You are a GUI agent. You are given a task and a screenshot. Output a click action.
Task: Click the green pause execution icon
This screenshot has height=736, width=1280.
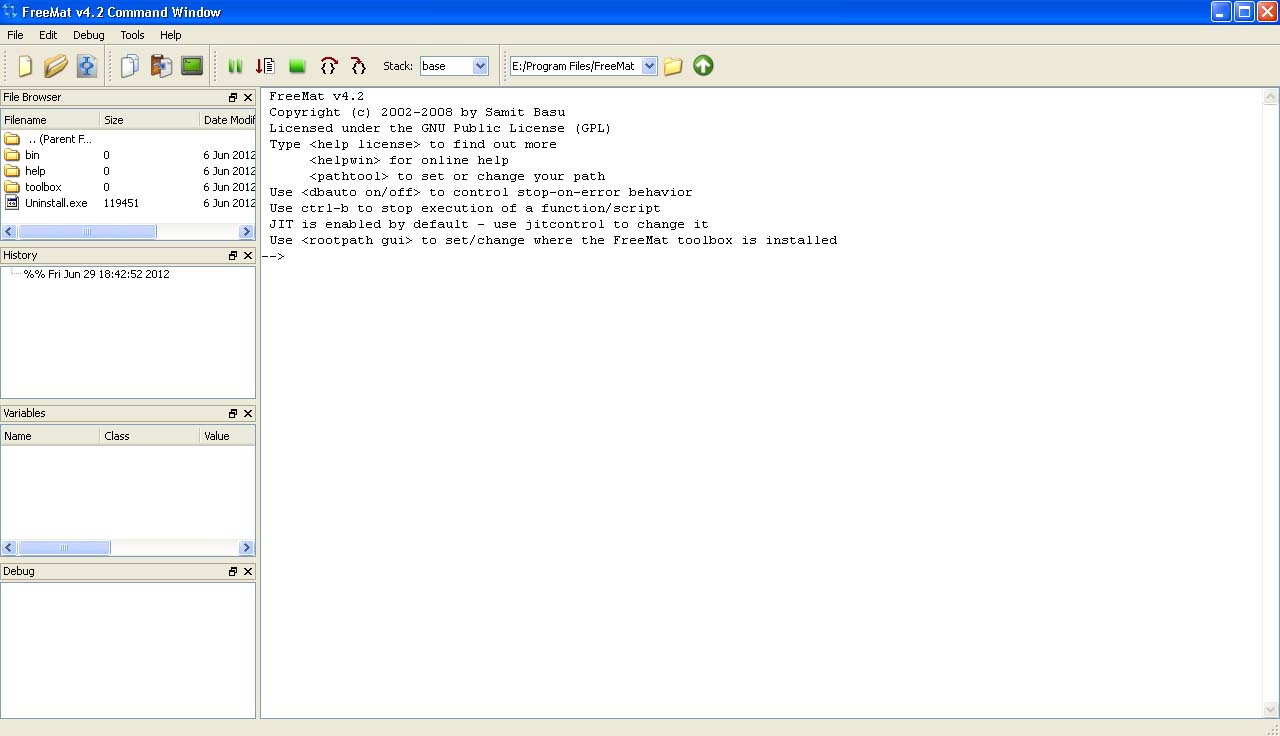236,66
